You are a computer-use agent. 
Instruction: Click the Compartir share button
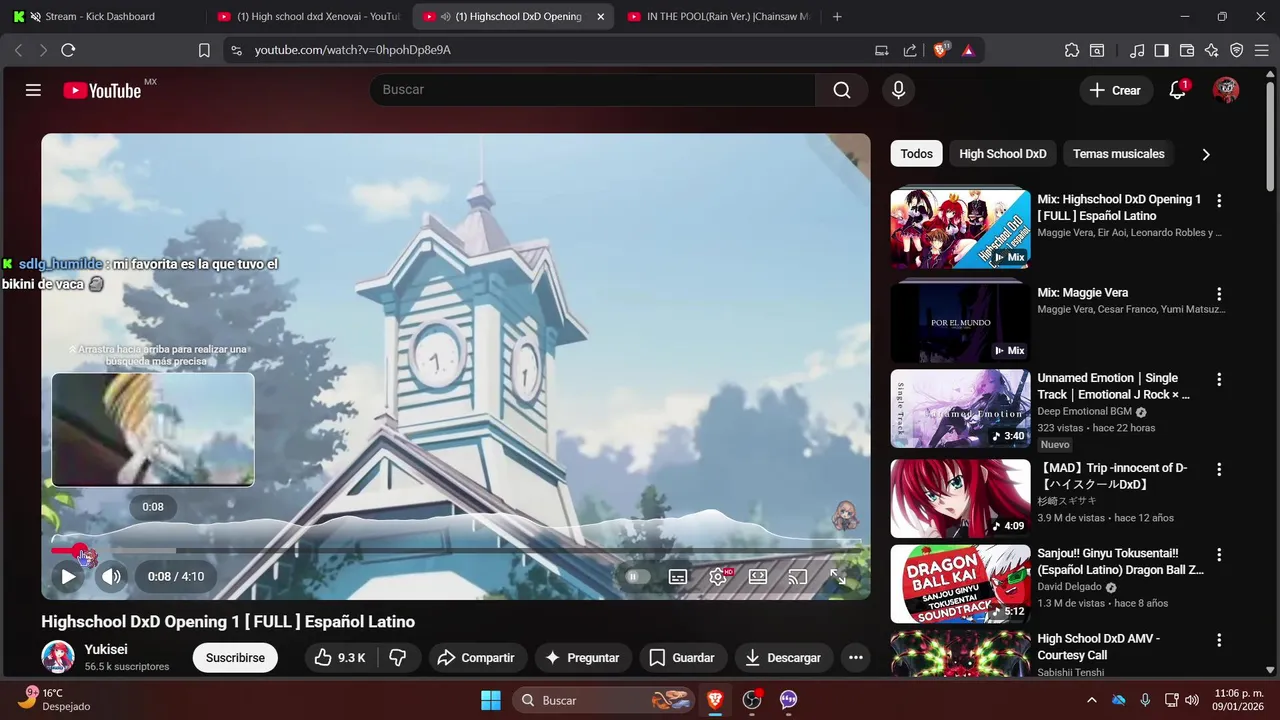point(478,657)
